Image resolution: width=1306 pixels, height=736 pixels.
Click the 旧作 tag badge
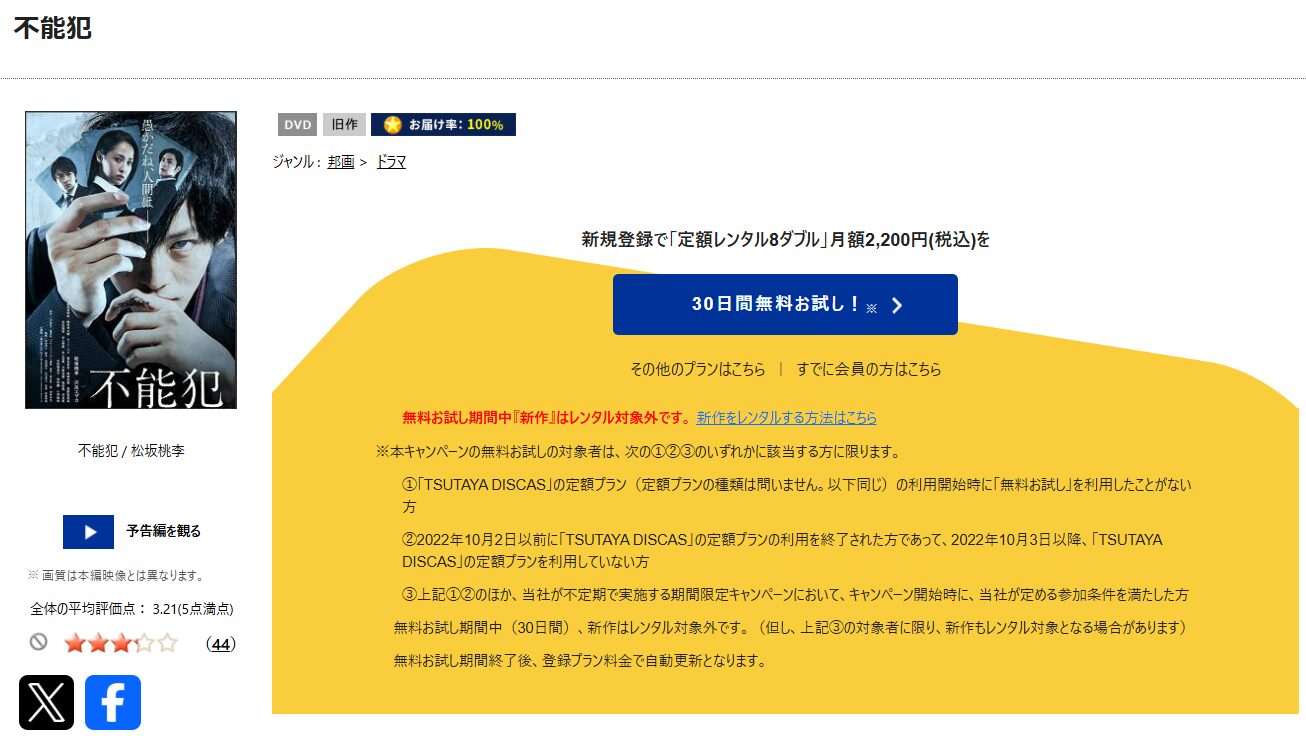[344, 125]
